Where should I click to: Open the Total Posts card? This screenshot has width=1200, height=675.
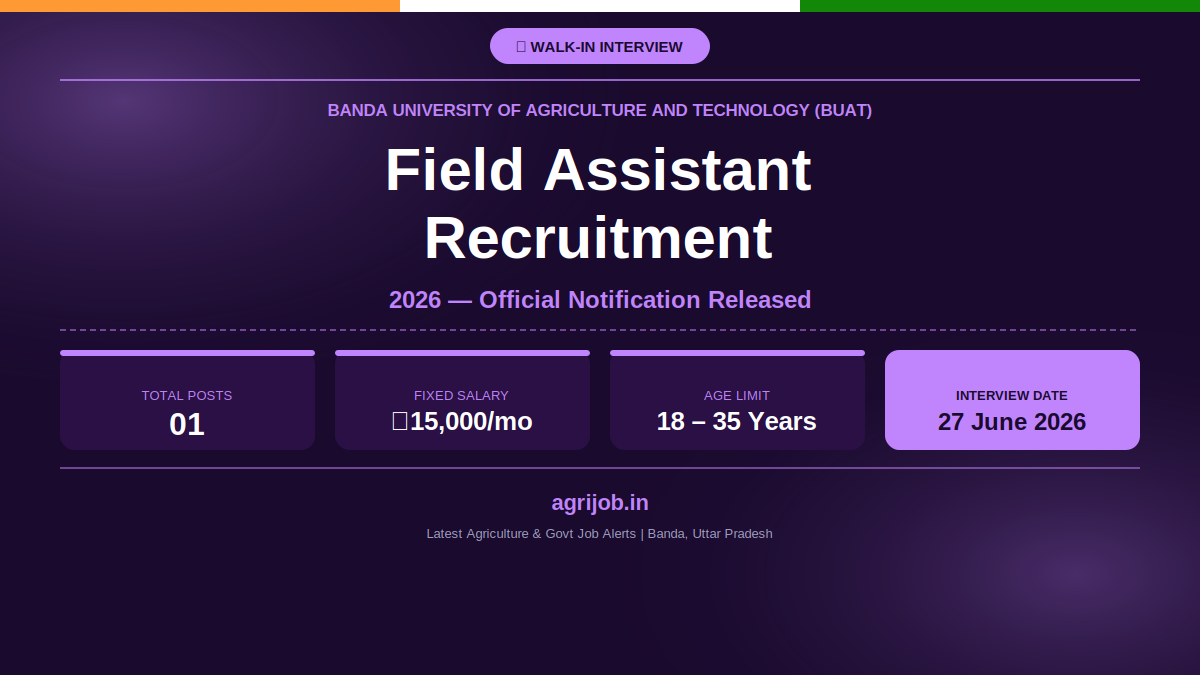coord(187,400)
